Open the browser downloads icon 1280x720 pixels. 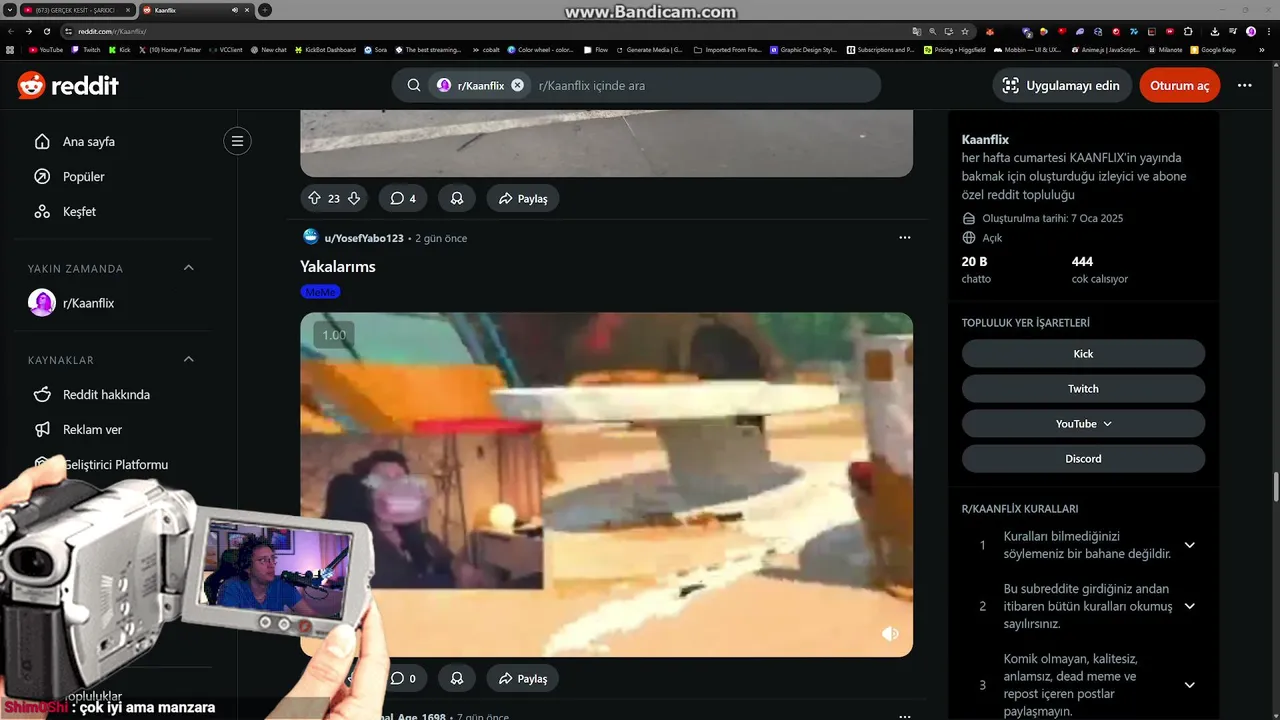(x=1215, y=31)
